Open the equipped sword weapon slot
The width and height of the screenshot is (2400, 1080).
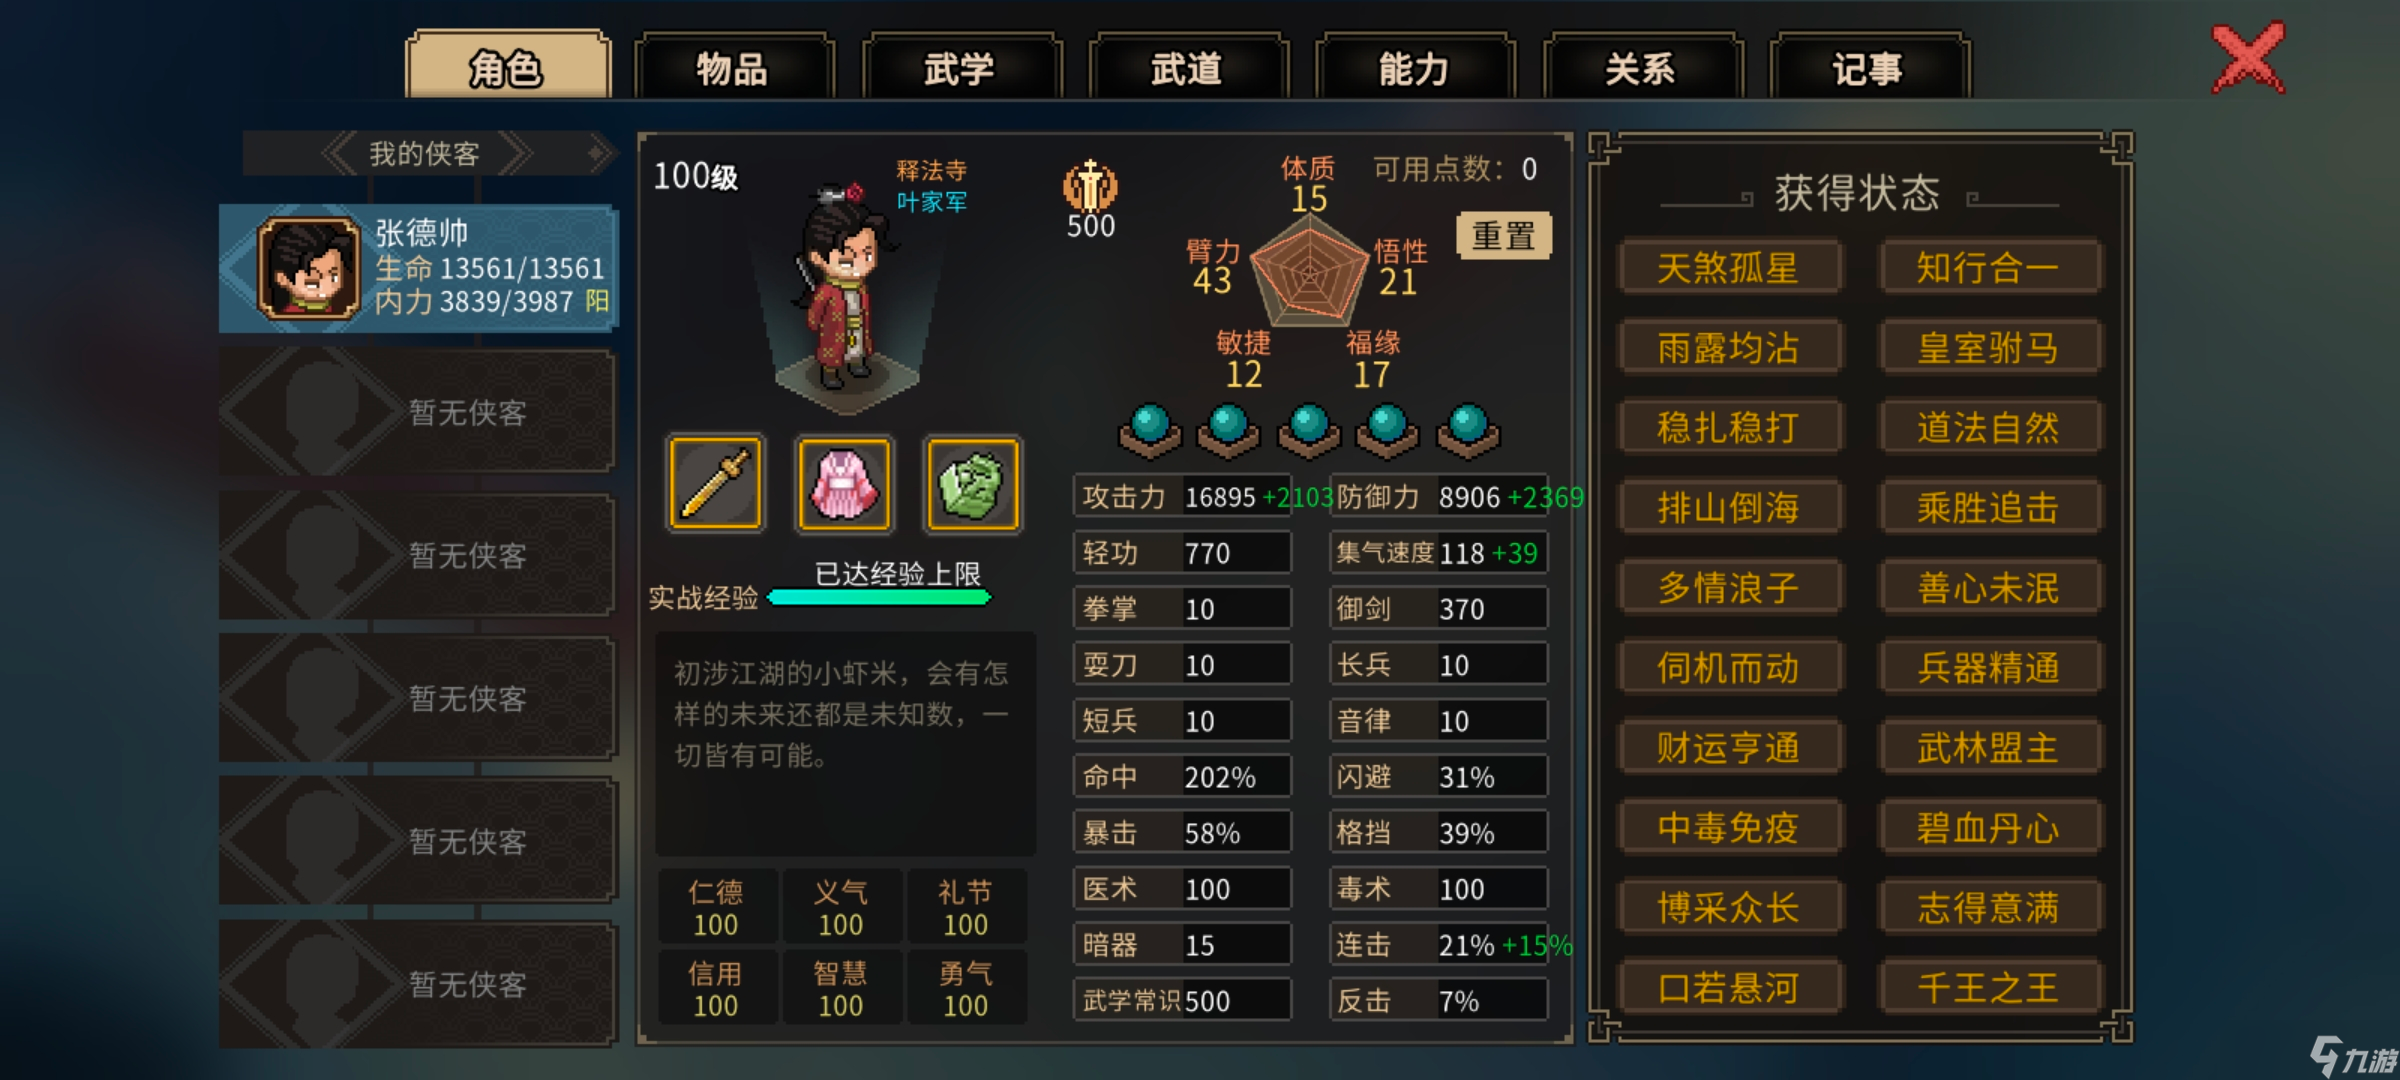[x=715, y=484]
